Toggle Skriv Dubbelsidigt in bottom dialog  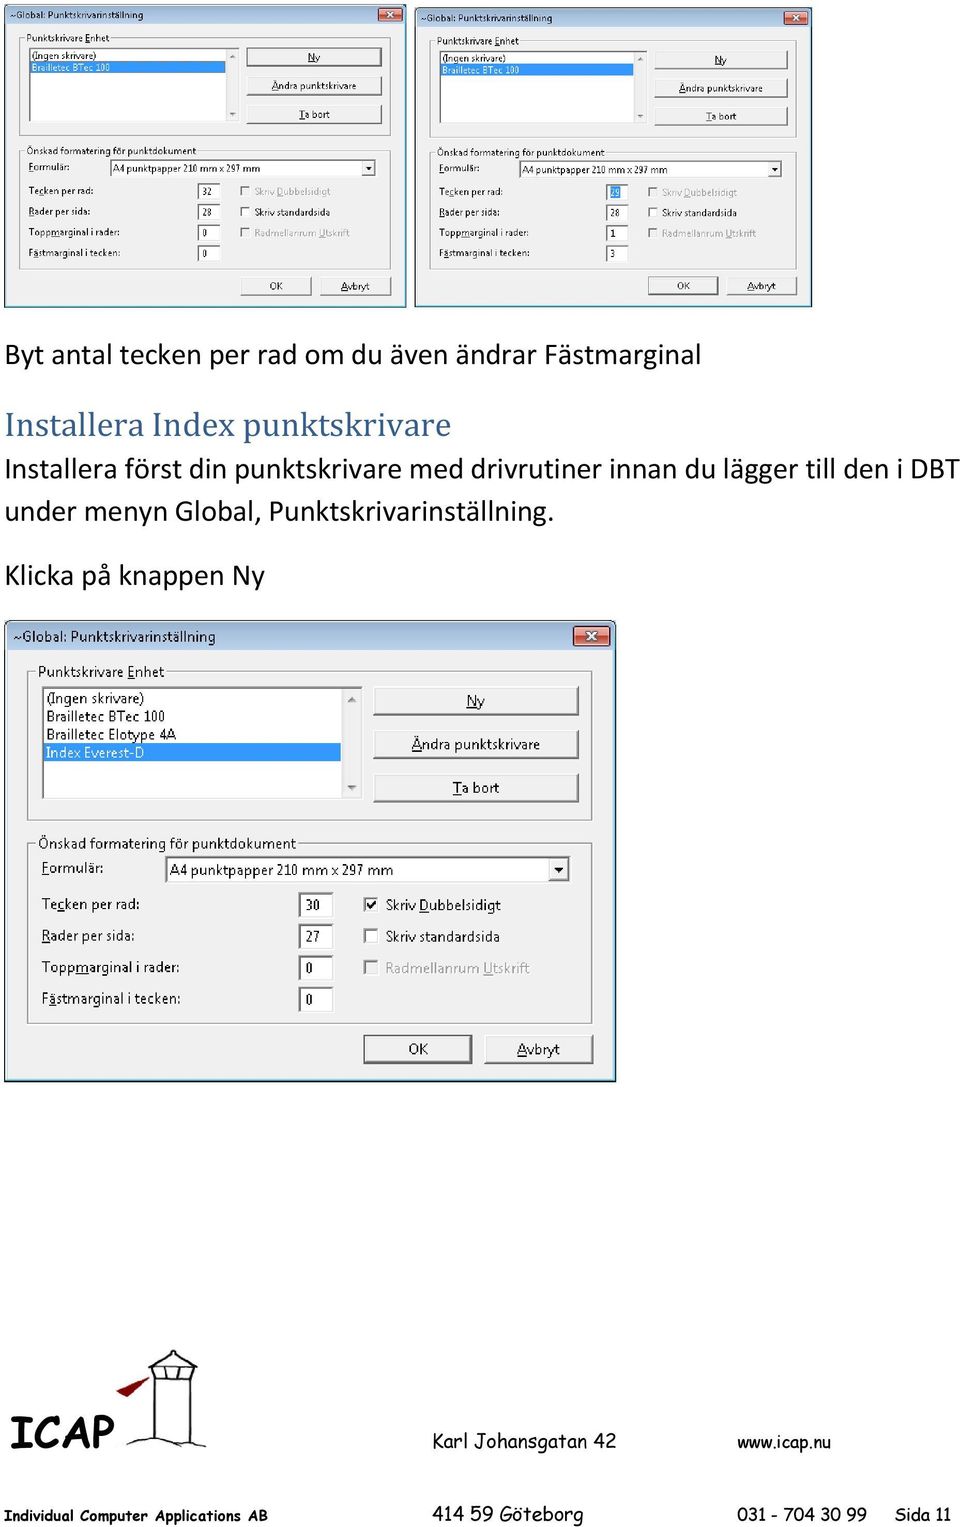pyautogui.click(x=371, y=905)
